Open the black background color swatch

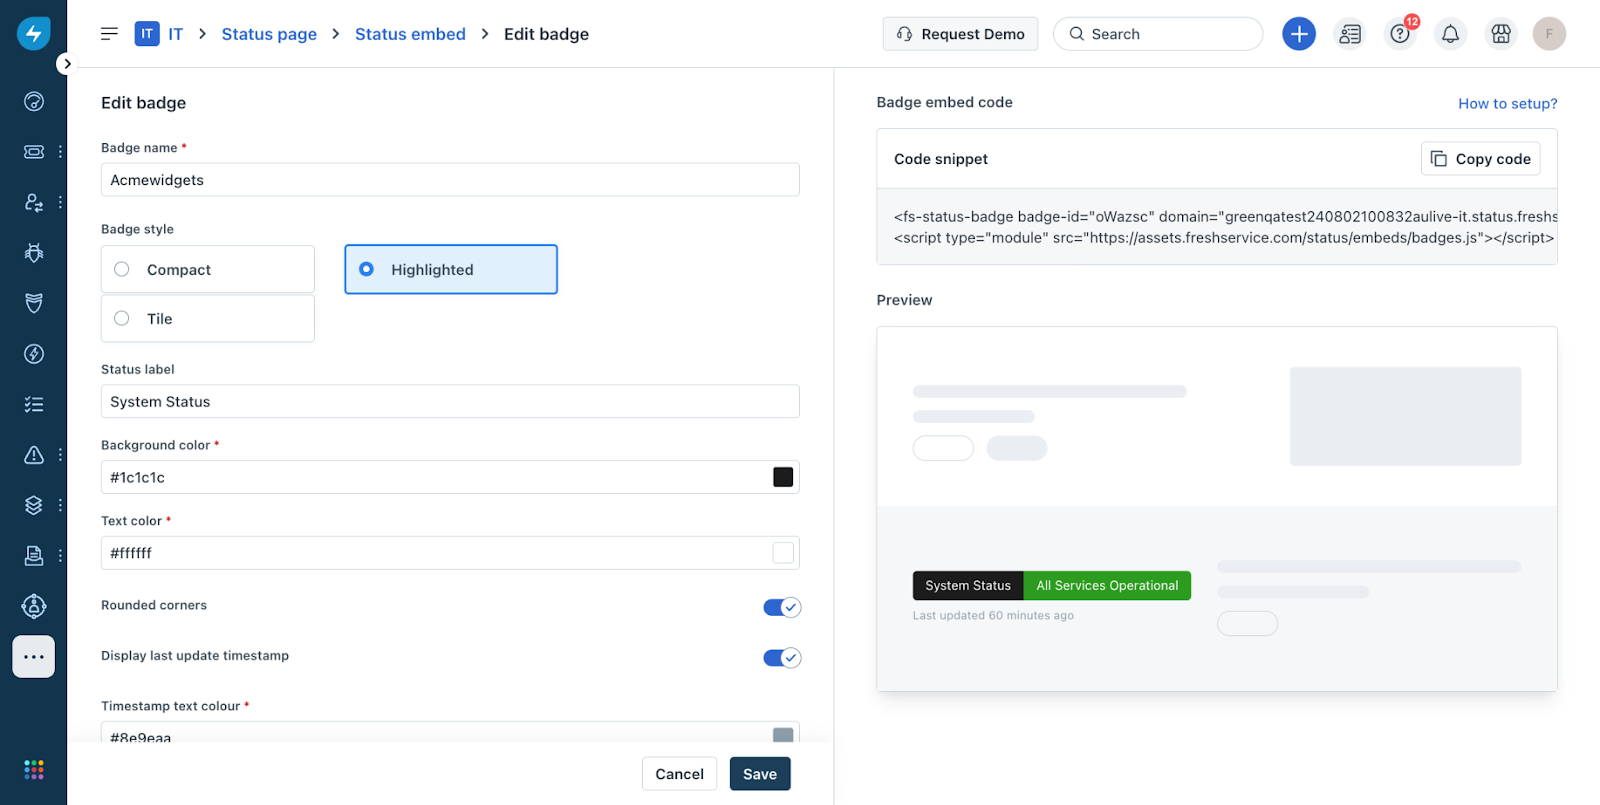(x=783, y=477)
